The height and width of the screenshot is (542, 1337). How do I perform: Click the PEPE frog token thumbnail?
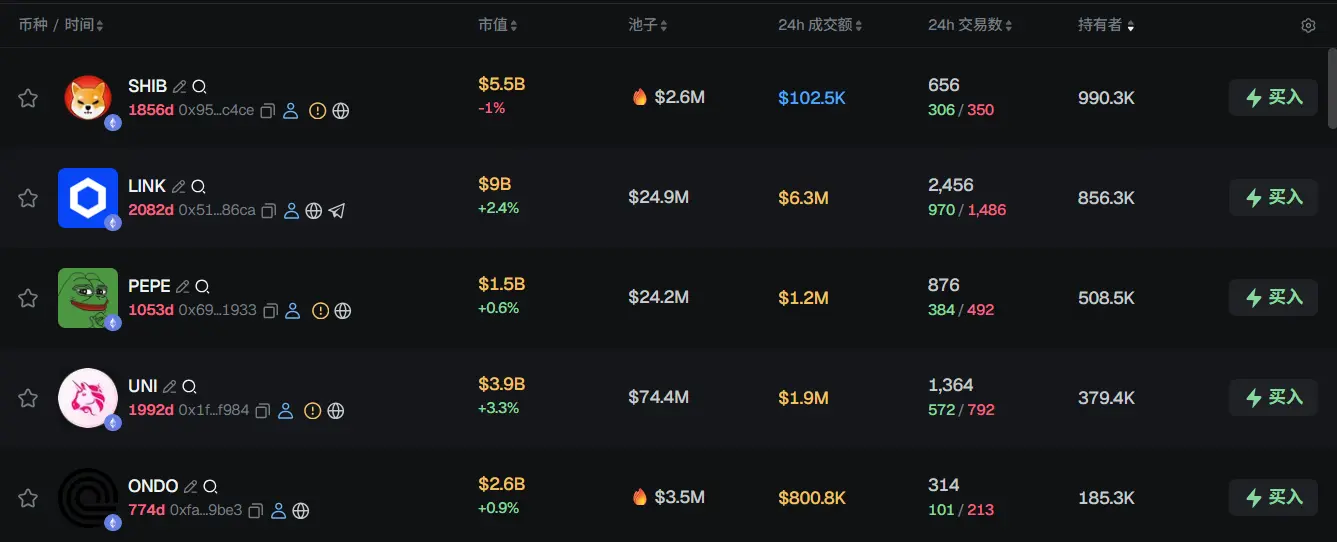click(x=88, y=298)
